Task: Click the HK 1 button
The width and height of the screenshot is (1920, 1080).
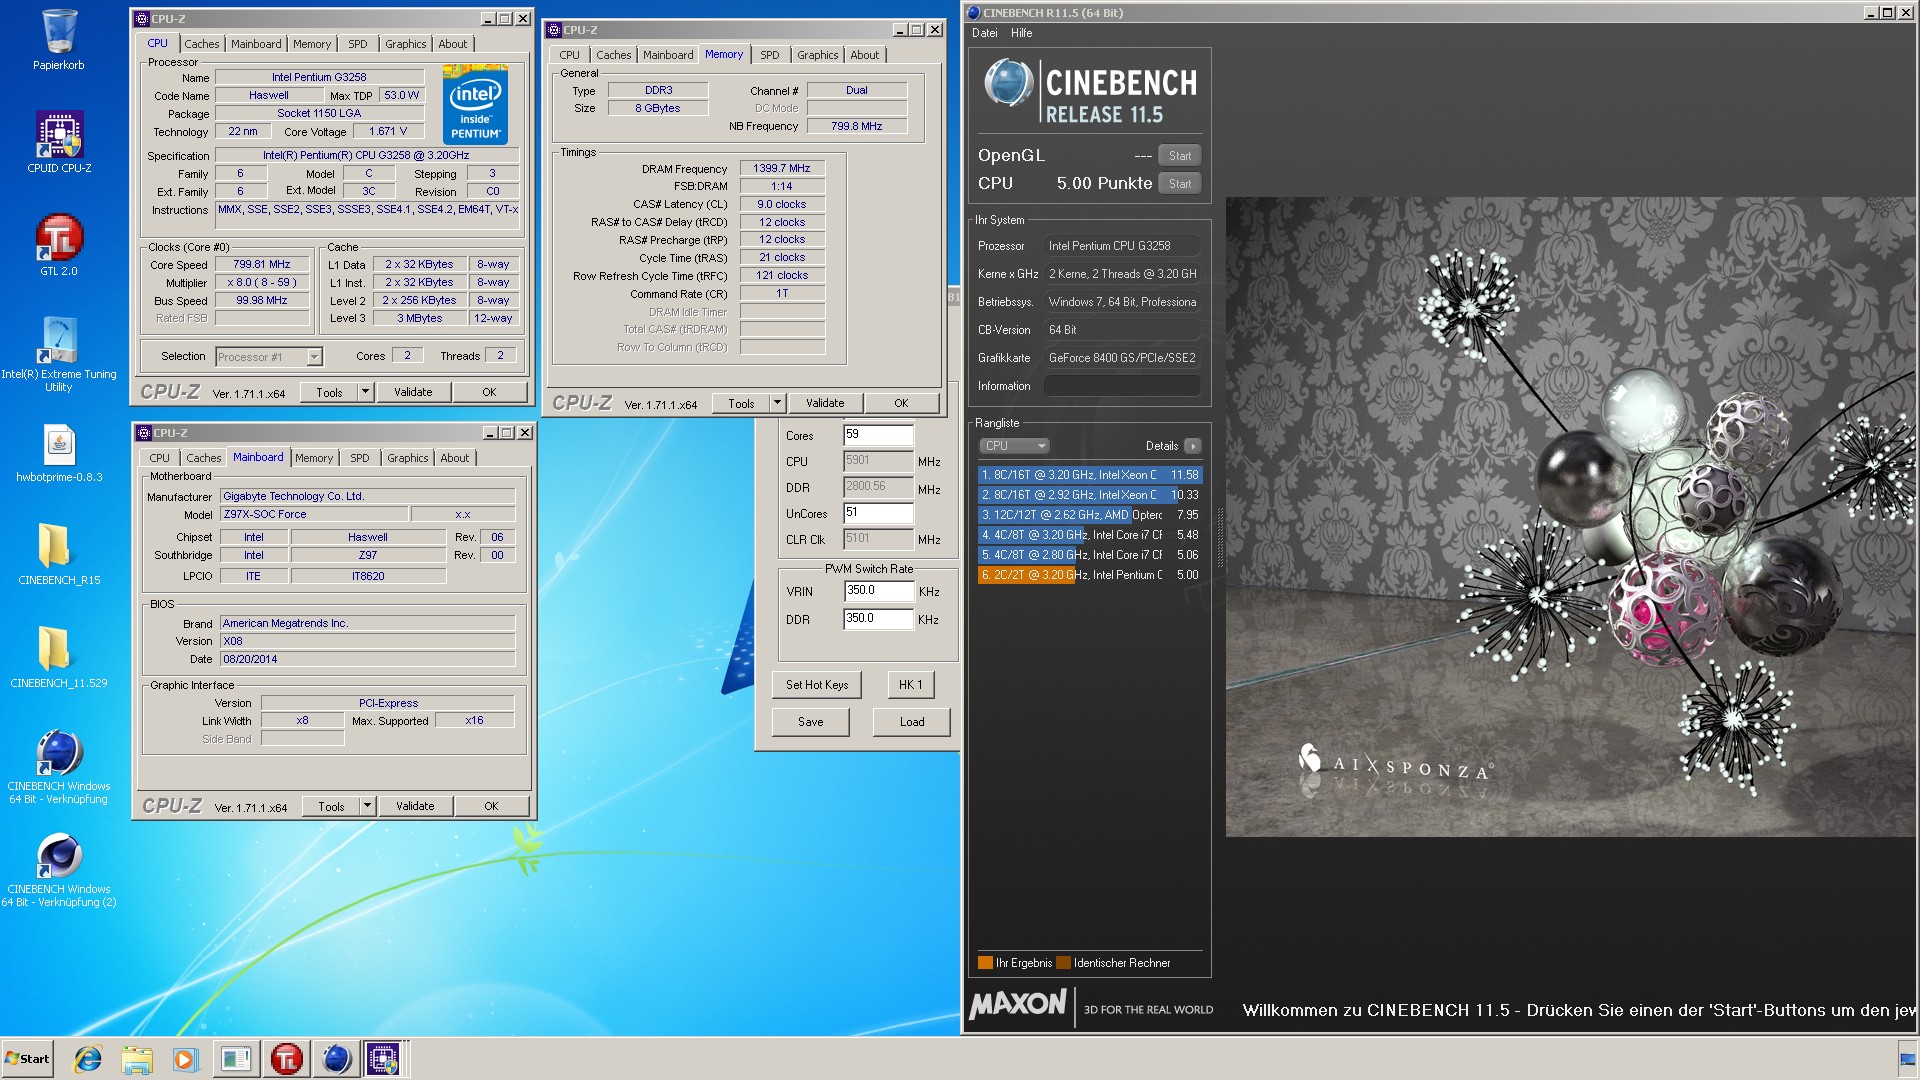Action: pyautogui.click(x=910, y=685)
